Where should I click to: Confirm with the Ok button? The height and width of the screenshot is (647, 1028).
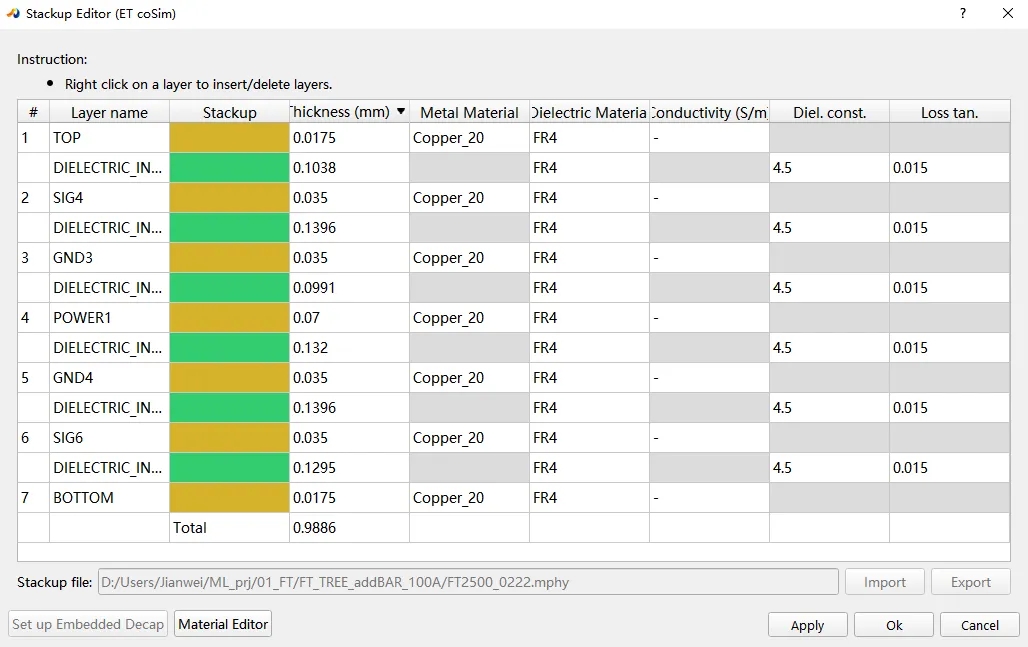[x=894, y=625]
